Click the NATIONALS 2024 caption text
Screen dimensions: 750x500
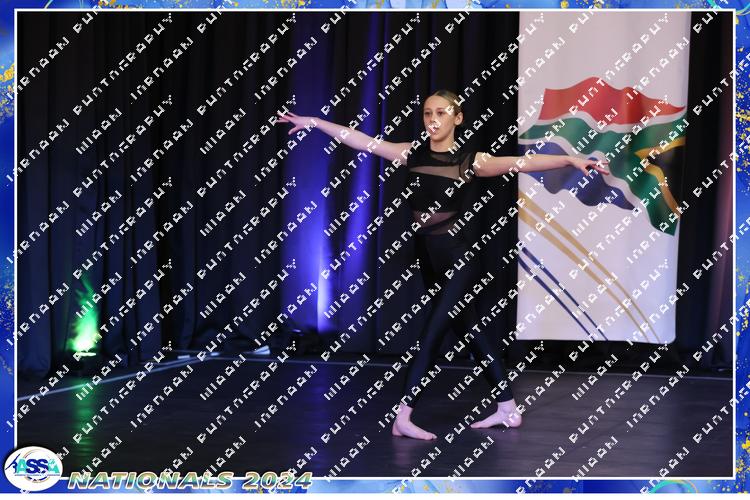[x=190, y=480]
